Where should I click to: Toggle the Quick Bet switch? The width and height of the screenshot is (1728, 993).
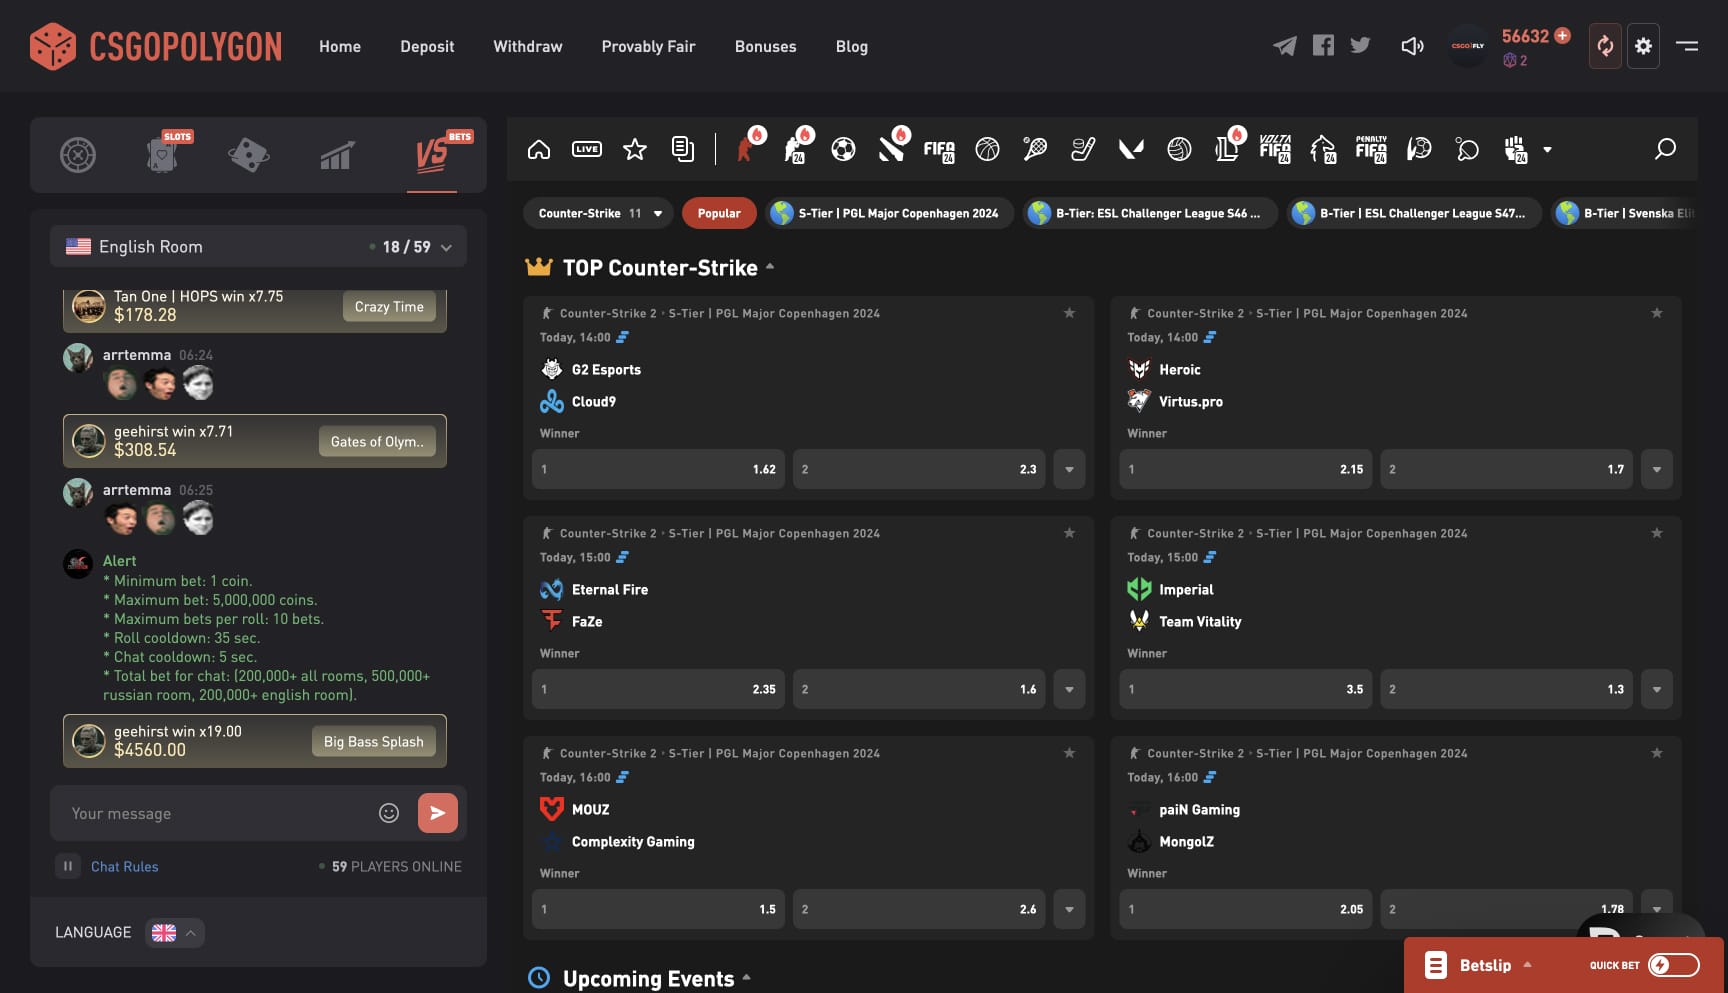1674,965
